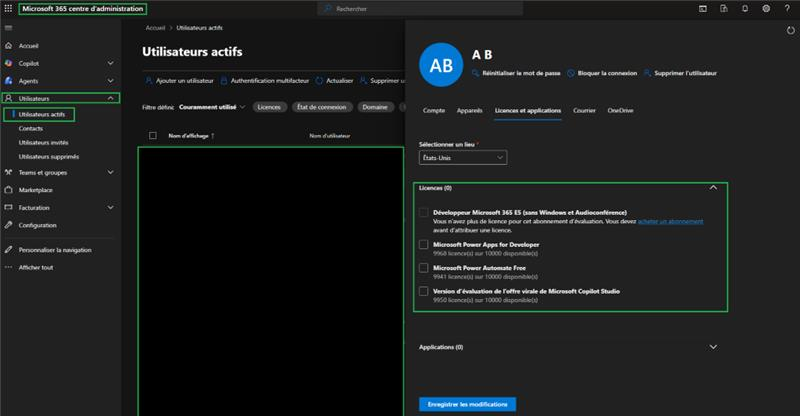Image resolution: width=800 pixels, height=416 pixels.
Task: Switch to the Compte tab
Action: 434,110
